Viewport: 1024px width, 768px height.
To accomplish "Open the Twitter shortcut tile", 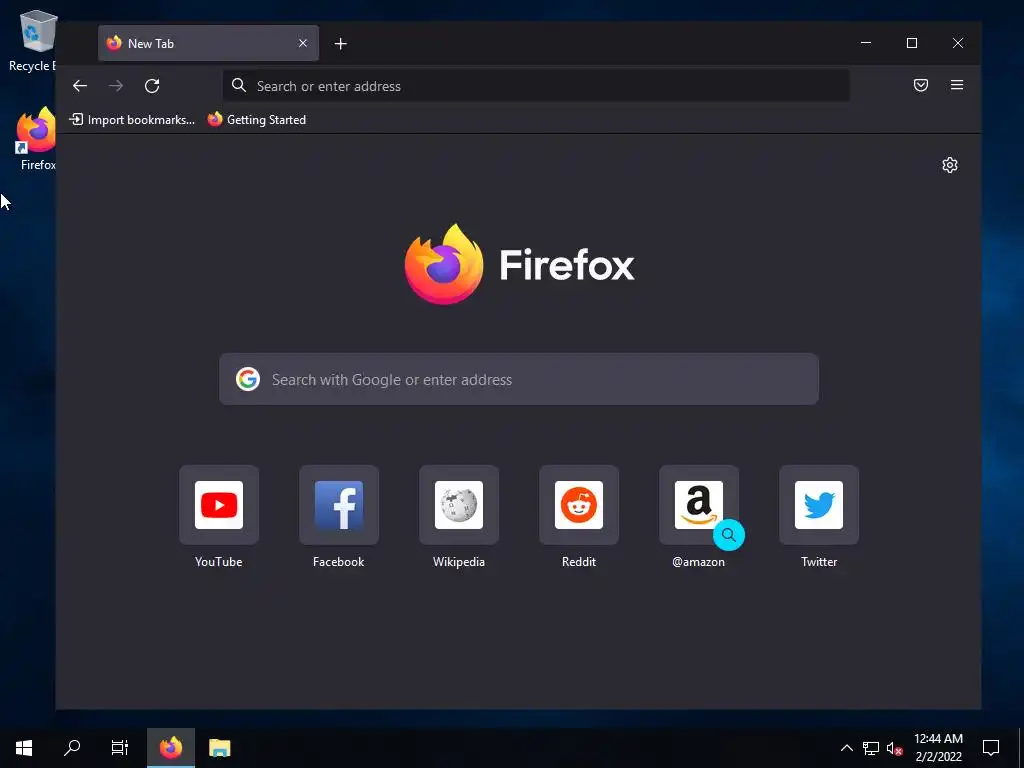I will (x=819, y=505).
